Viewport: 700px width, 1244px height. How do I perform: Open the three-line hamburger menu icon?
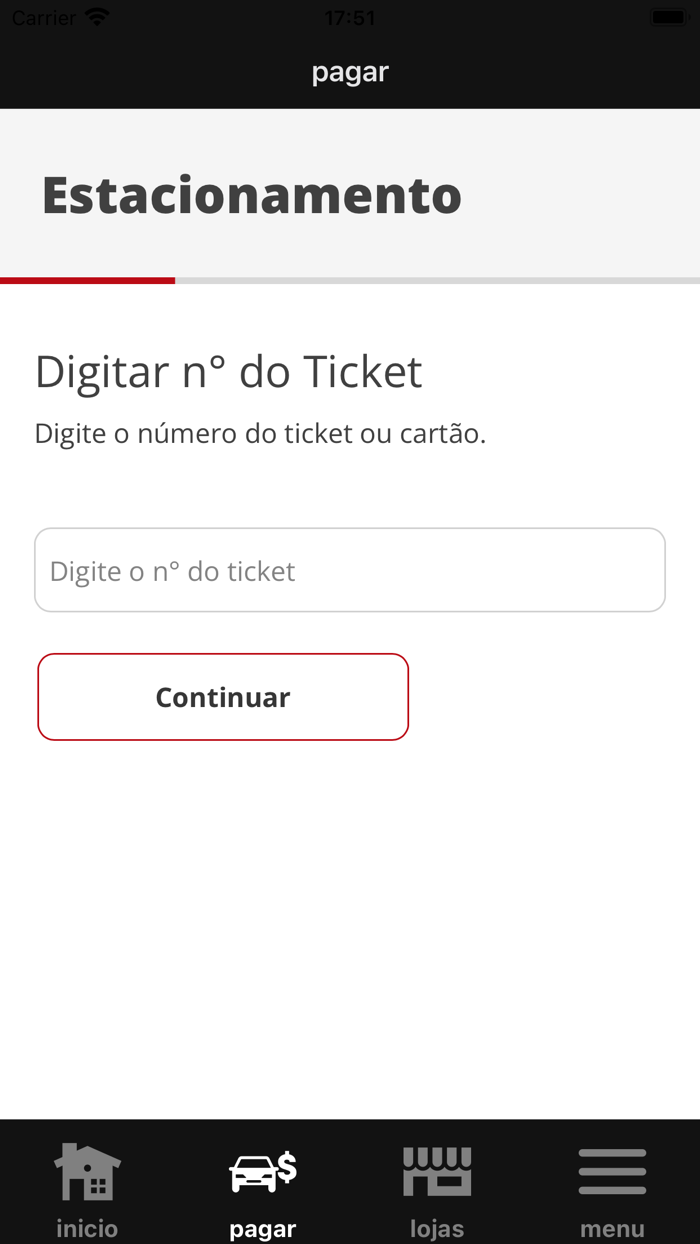tap(612, 1171)
